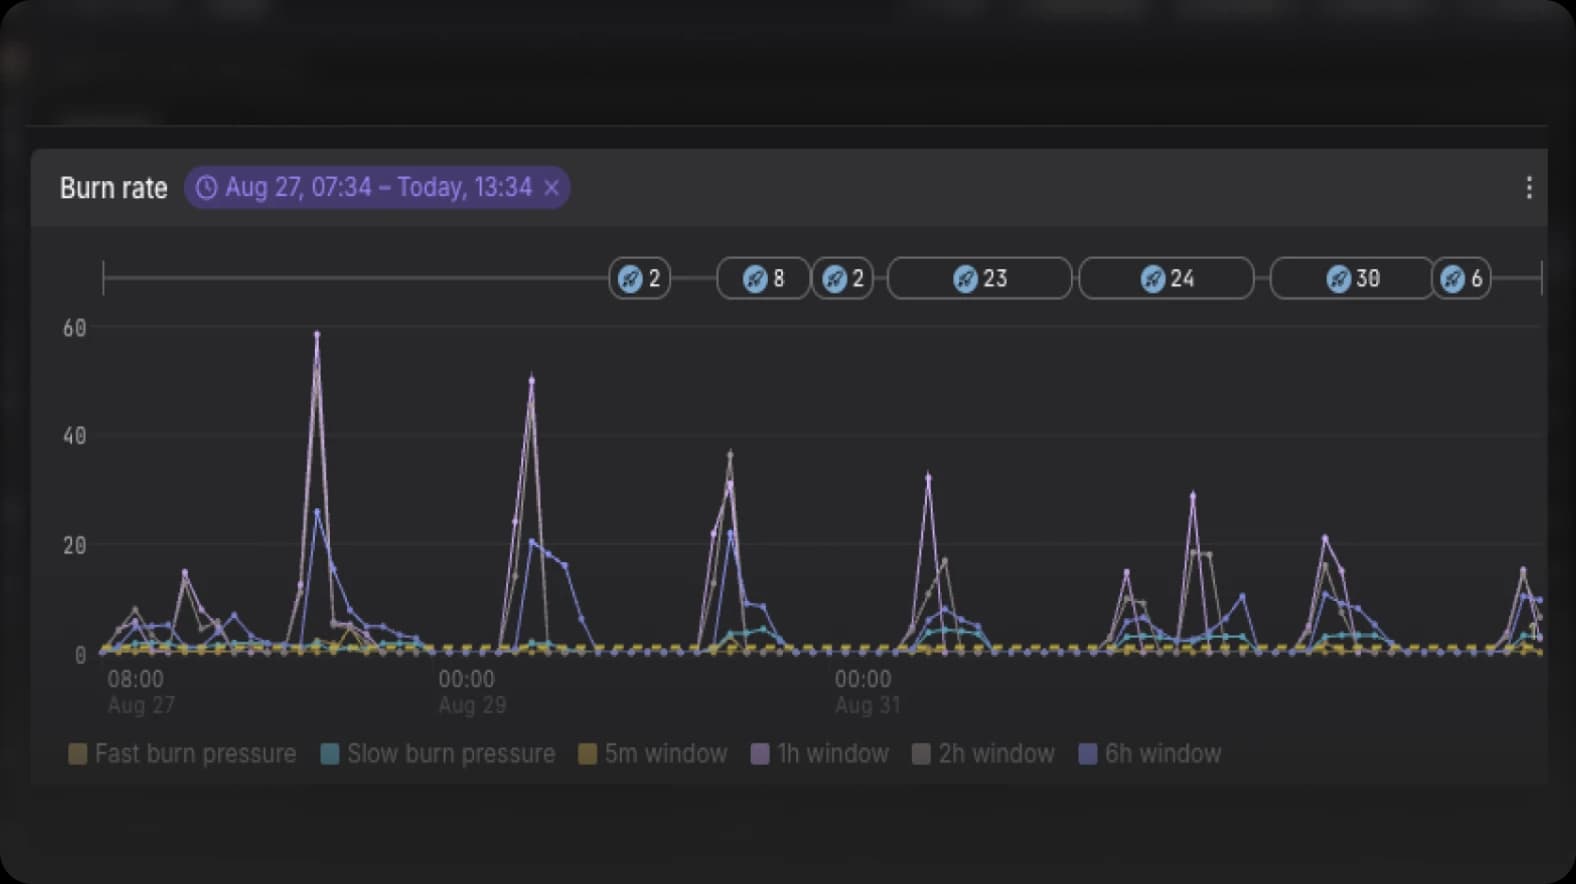Image resolution: width=1576 pixels, height=884 pixels.
Task: Open the Aug 27, 07:34 – Today time range
Action: [x=377, y=188]
